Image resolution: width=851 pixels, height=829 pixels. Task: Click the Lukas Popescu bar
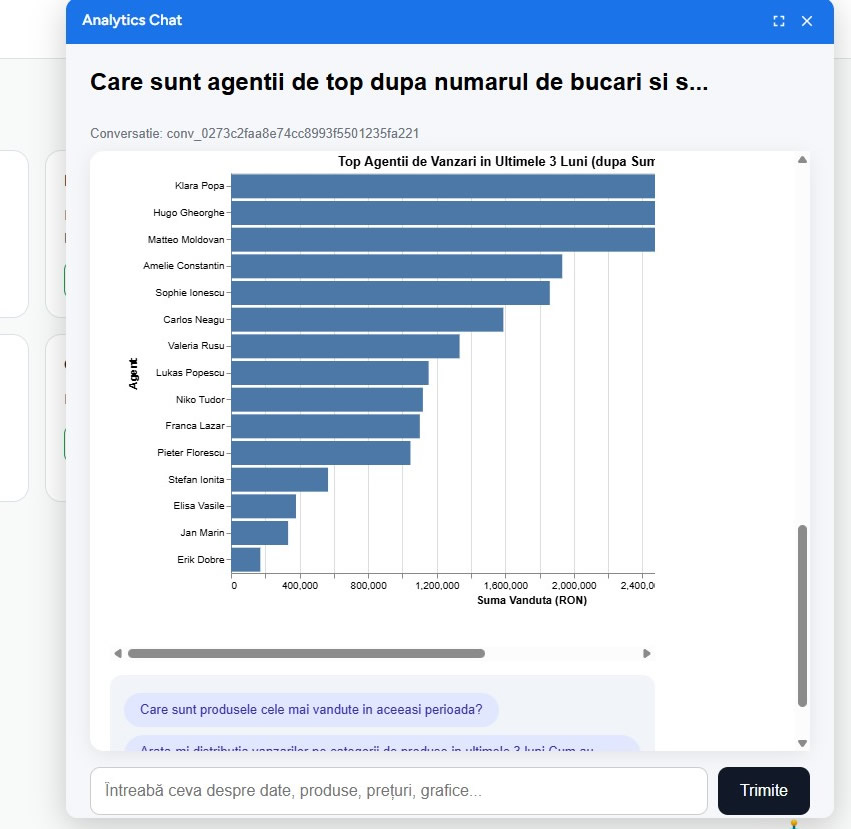pyautogui.click(x=330, y=373)
